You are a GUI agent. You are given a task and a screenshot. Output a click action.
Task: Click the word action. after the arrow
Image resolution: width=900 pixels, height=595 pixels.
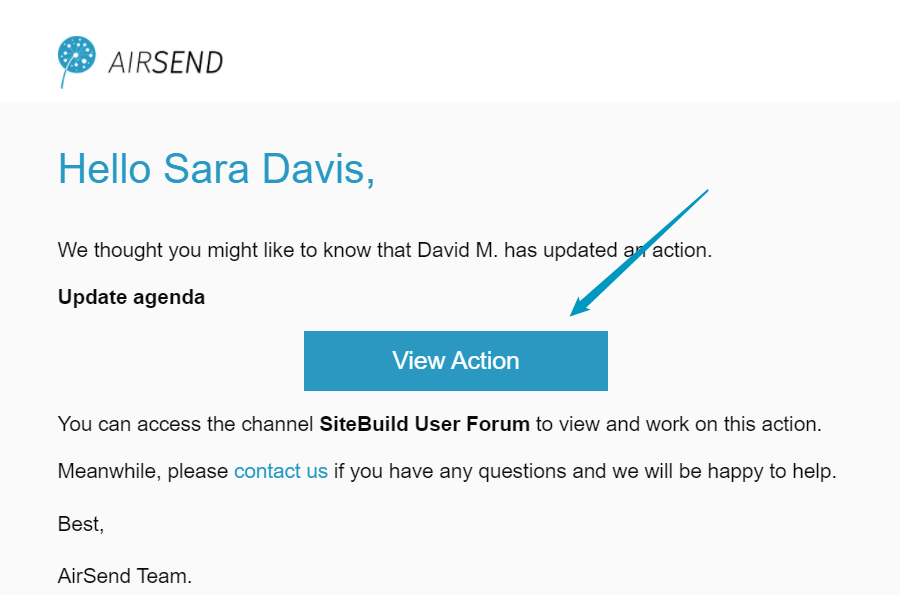(682, 250)
